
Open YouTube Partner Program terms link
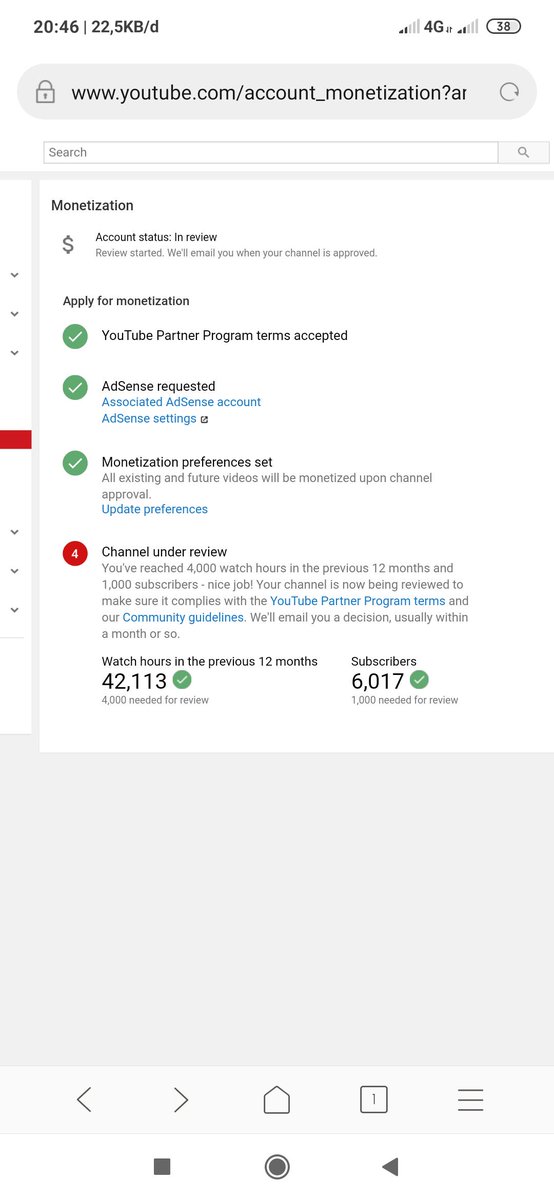358,601
